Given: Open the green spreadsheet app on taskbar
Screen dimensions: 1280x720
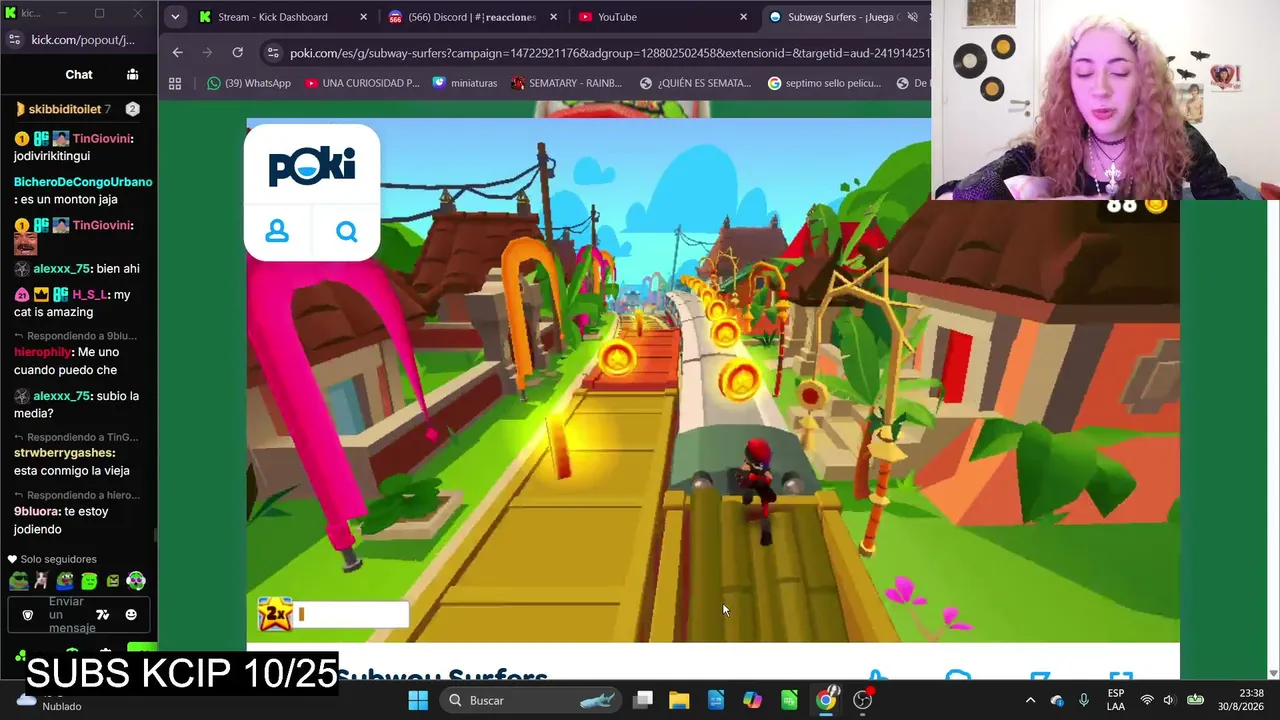Looking at the screenshot, I should pos(789,700).
